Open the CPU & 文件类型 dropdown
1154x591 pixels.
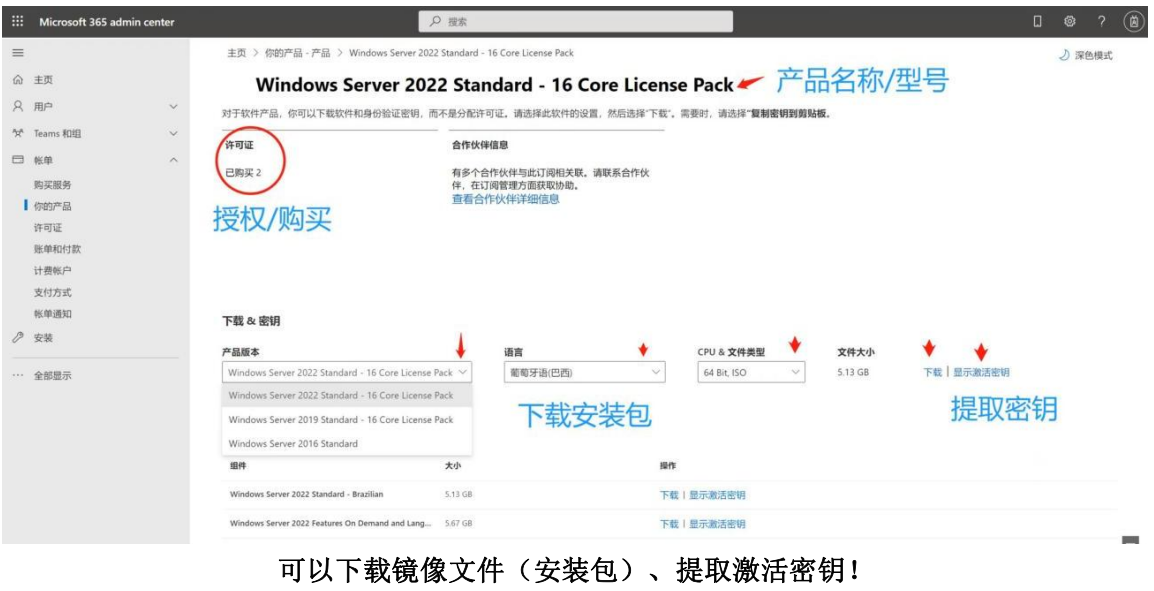tap(751, 372)
